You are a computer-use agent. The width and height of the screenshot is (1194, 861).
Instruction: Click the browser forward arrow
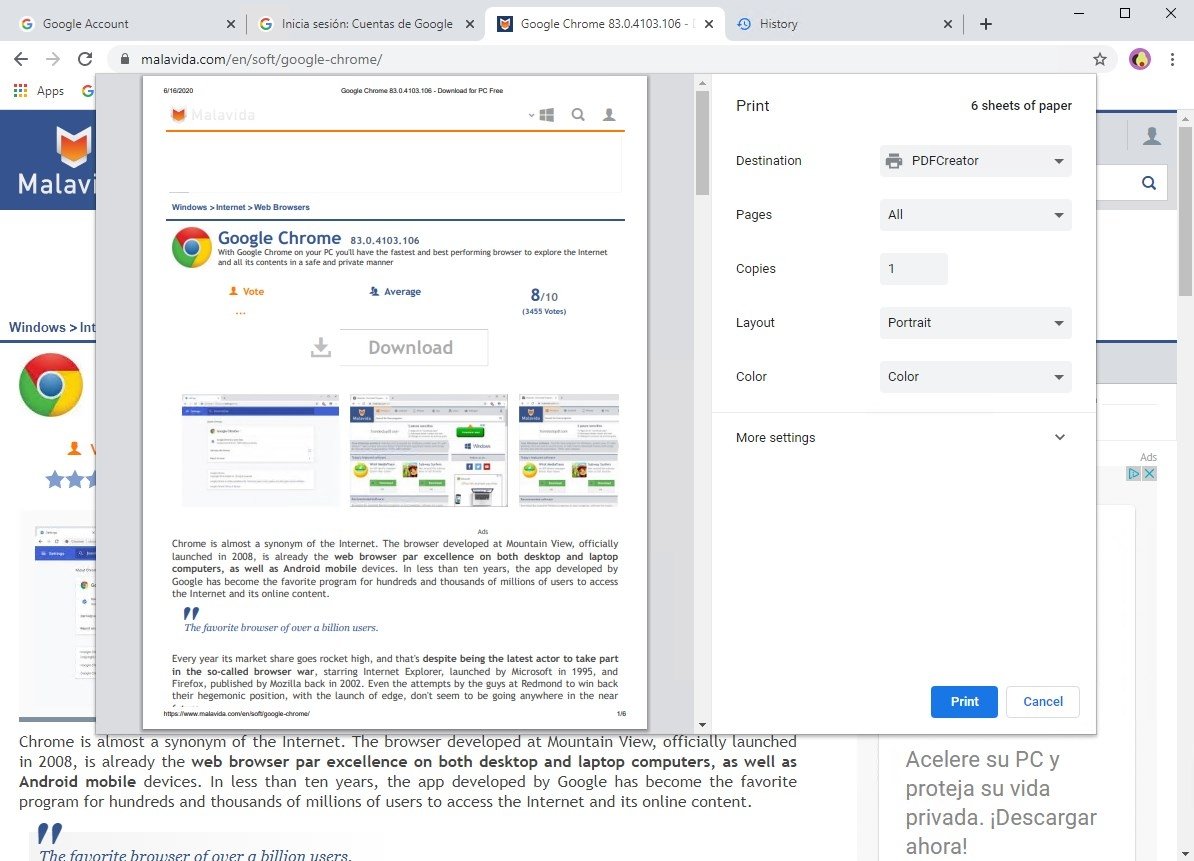53,59
